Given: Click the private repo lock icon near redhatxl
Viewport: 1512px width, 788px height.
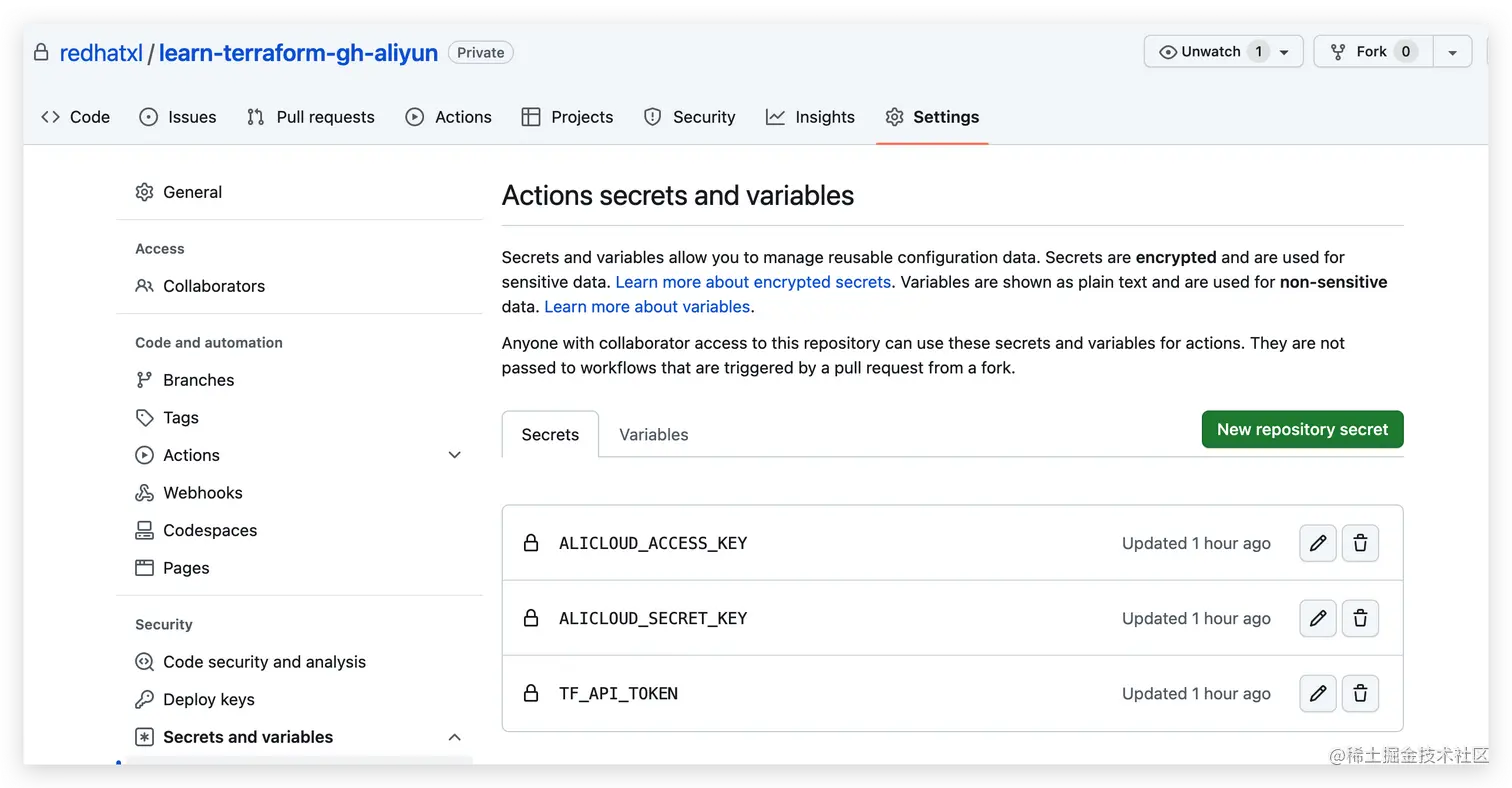Looking at the screenshot, I should click(41, 52).
